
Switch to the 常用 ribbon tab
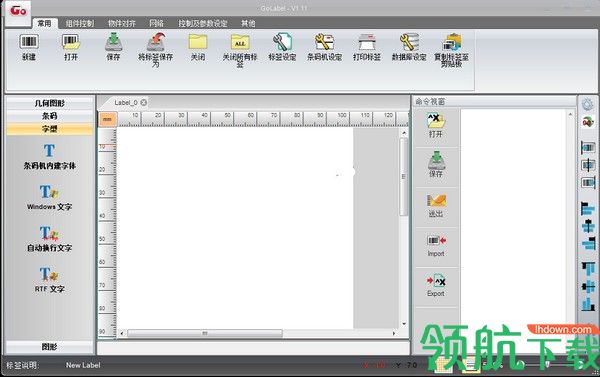coord(44,23)
